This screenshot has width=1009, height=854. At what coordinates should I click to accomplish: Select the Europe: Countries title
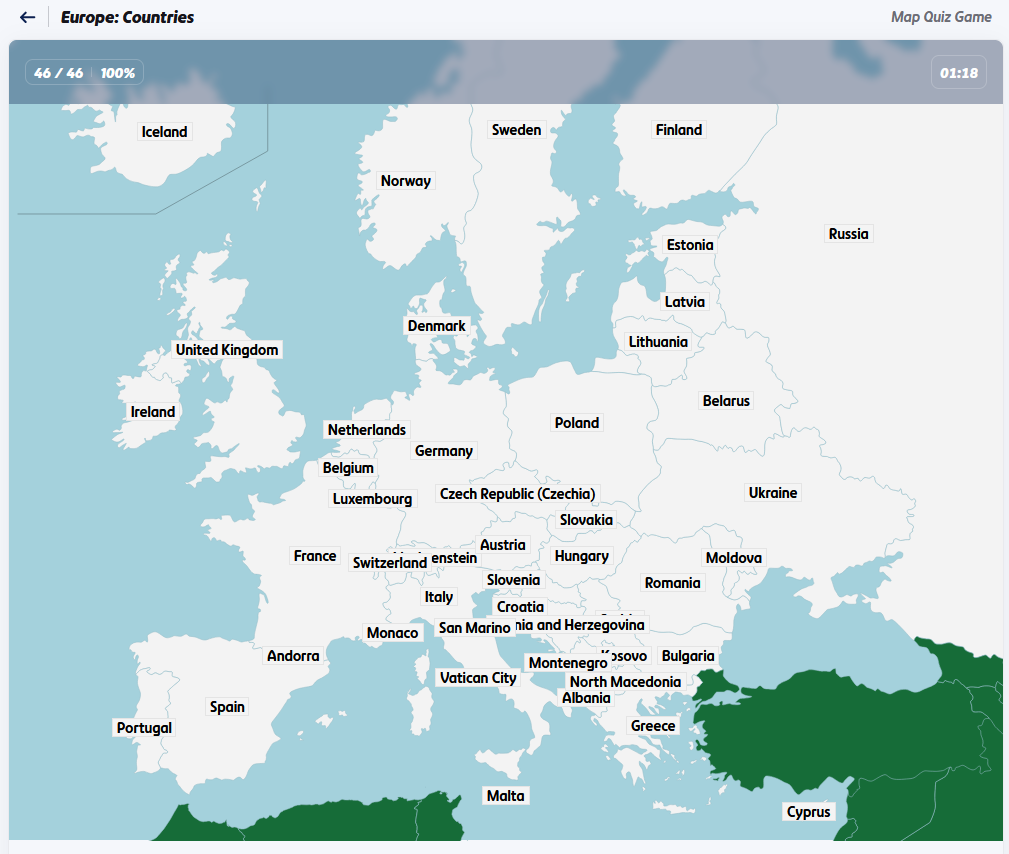click(x=127, y=17)
